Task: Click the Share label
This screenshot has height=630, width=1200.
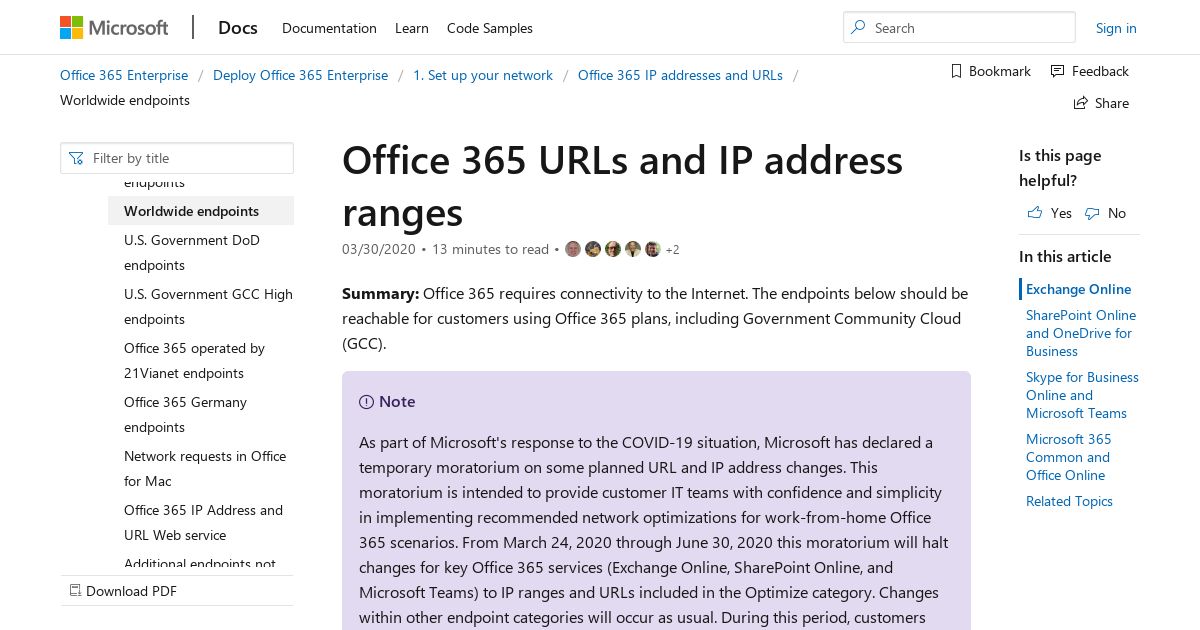Action: click(1112, 103)
